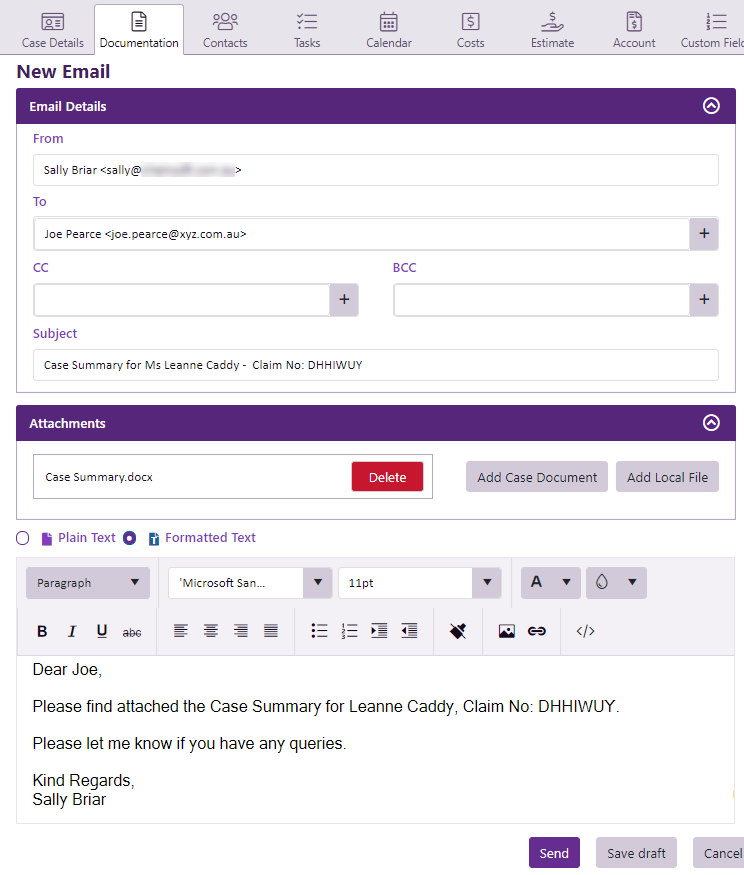Open the Paragraph style dropdown
744x875 pixels.
pos(88,583)
